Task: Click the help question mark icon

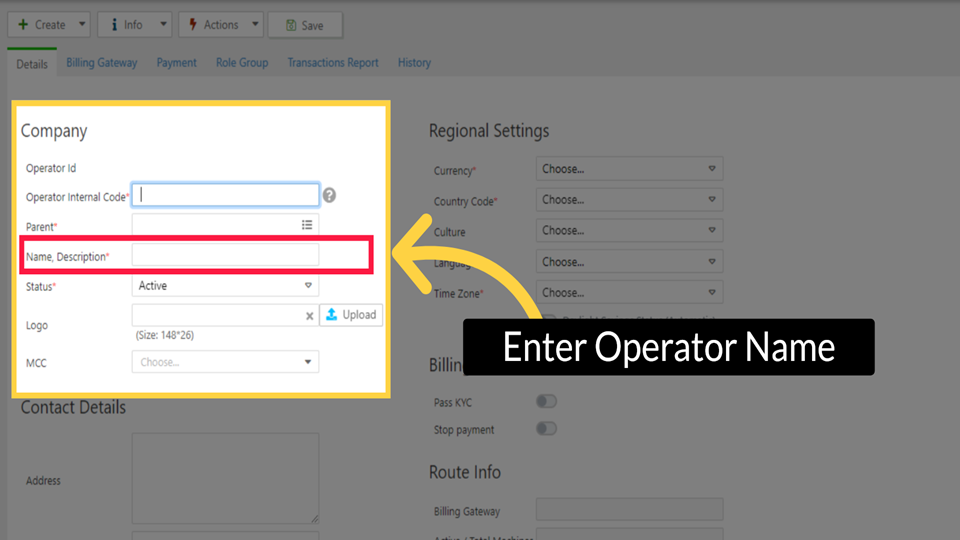Action: coord(329,196)
